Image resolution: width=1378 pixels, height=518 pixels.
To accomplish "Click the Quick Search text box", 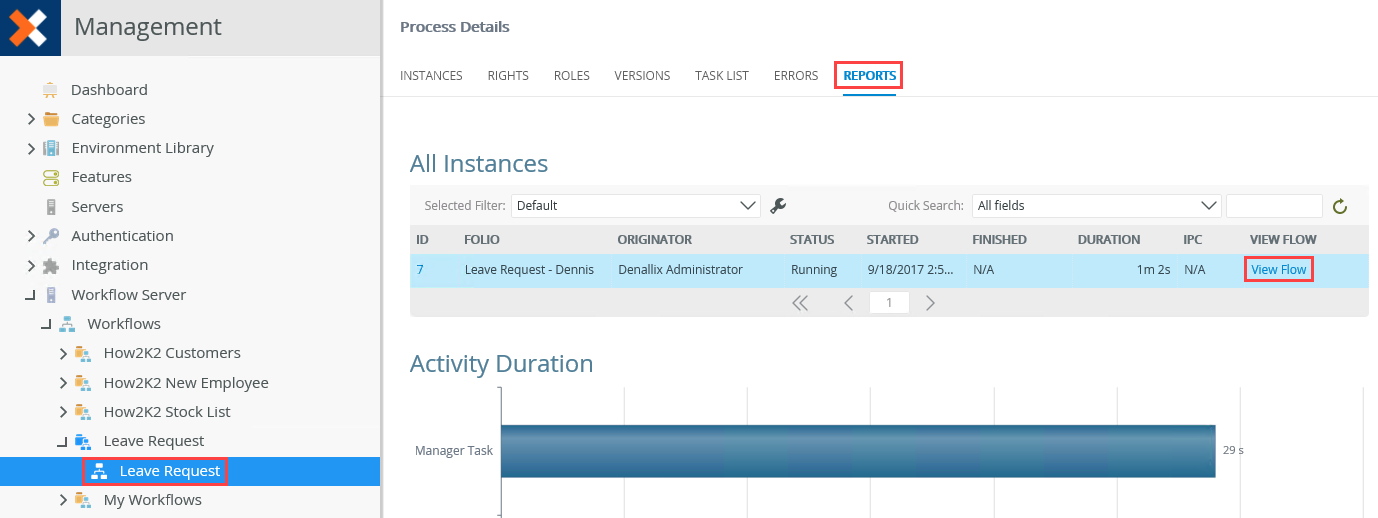I will (1274, 206).
